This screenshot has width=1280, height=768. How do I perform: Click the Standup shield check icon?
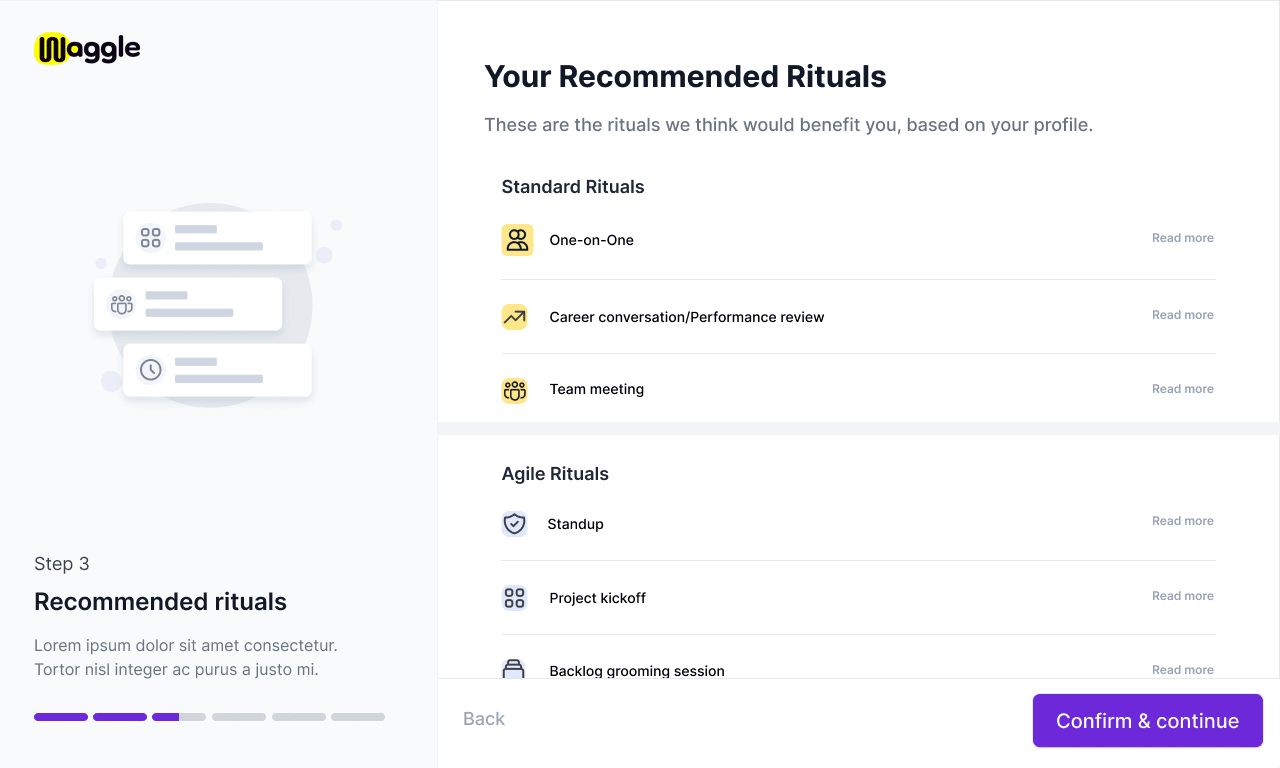tap(514, 524)
